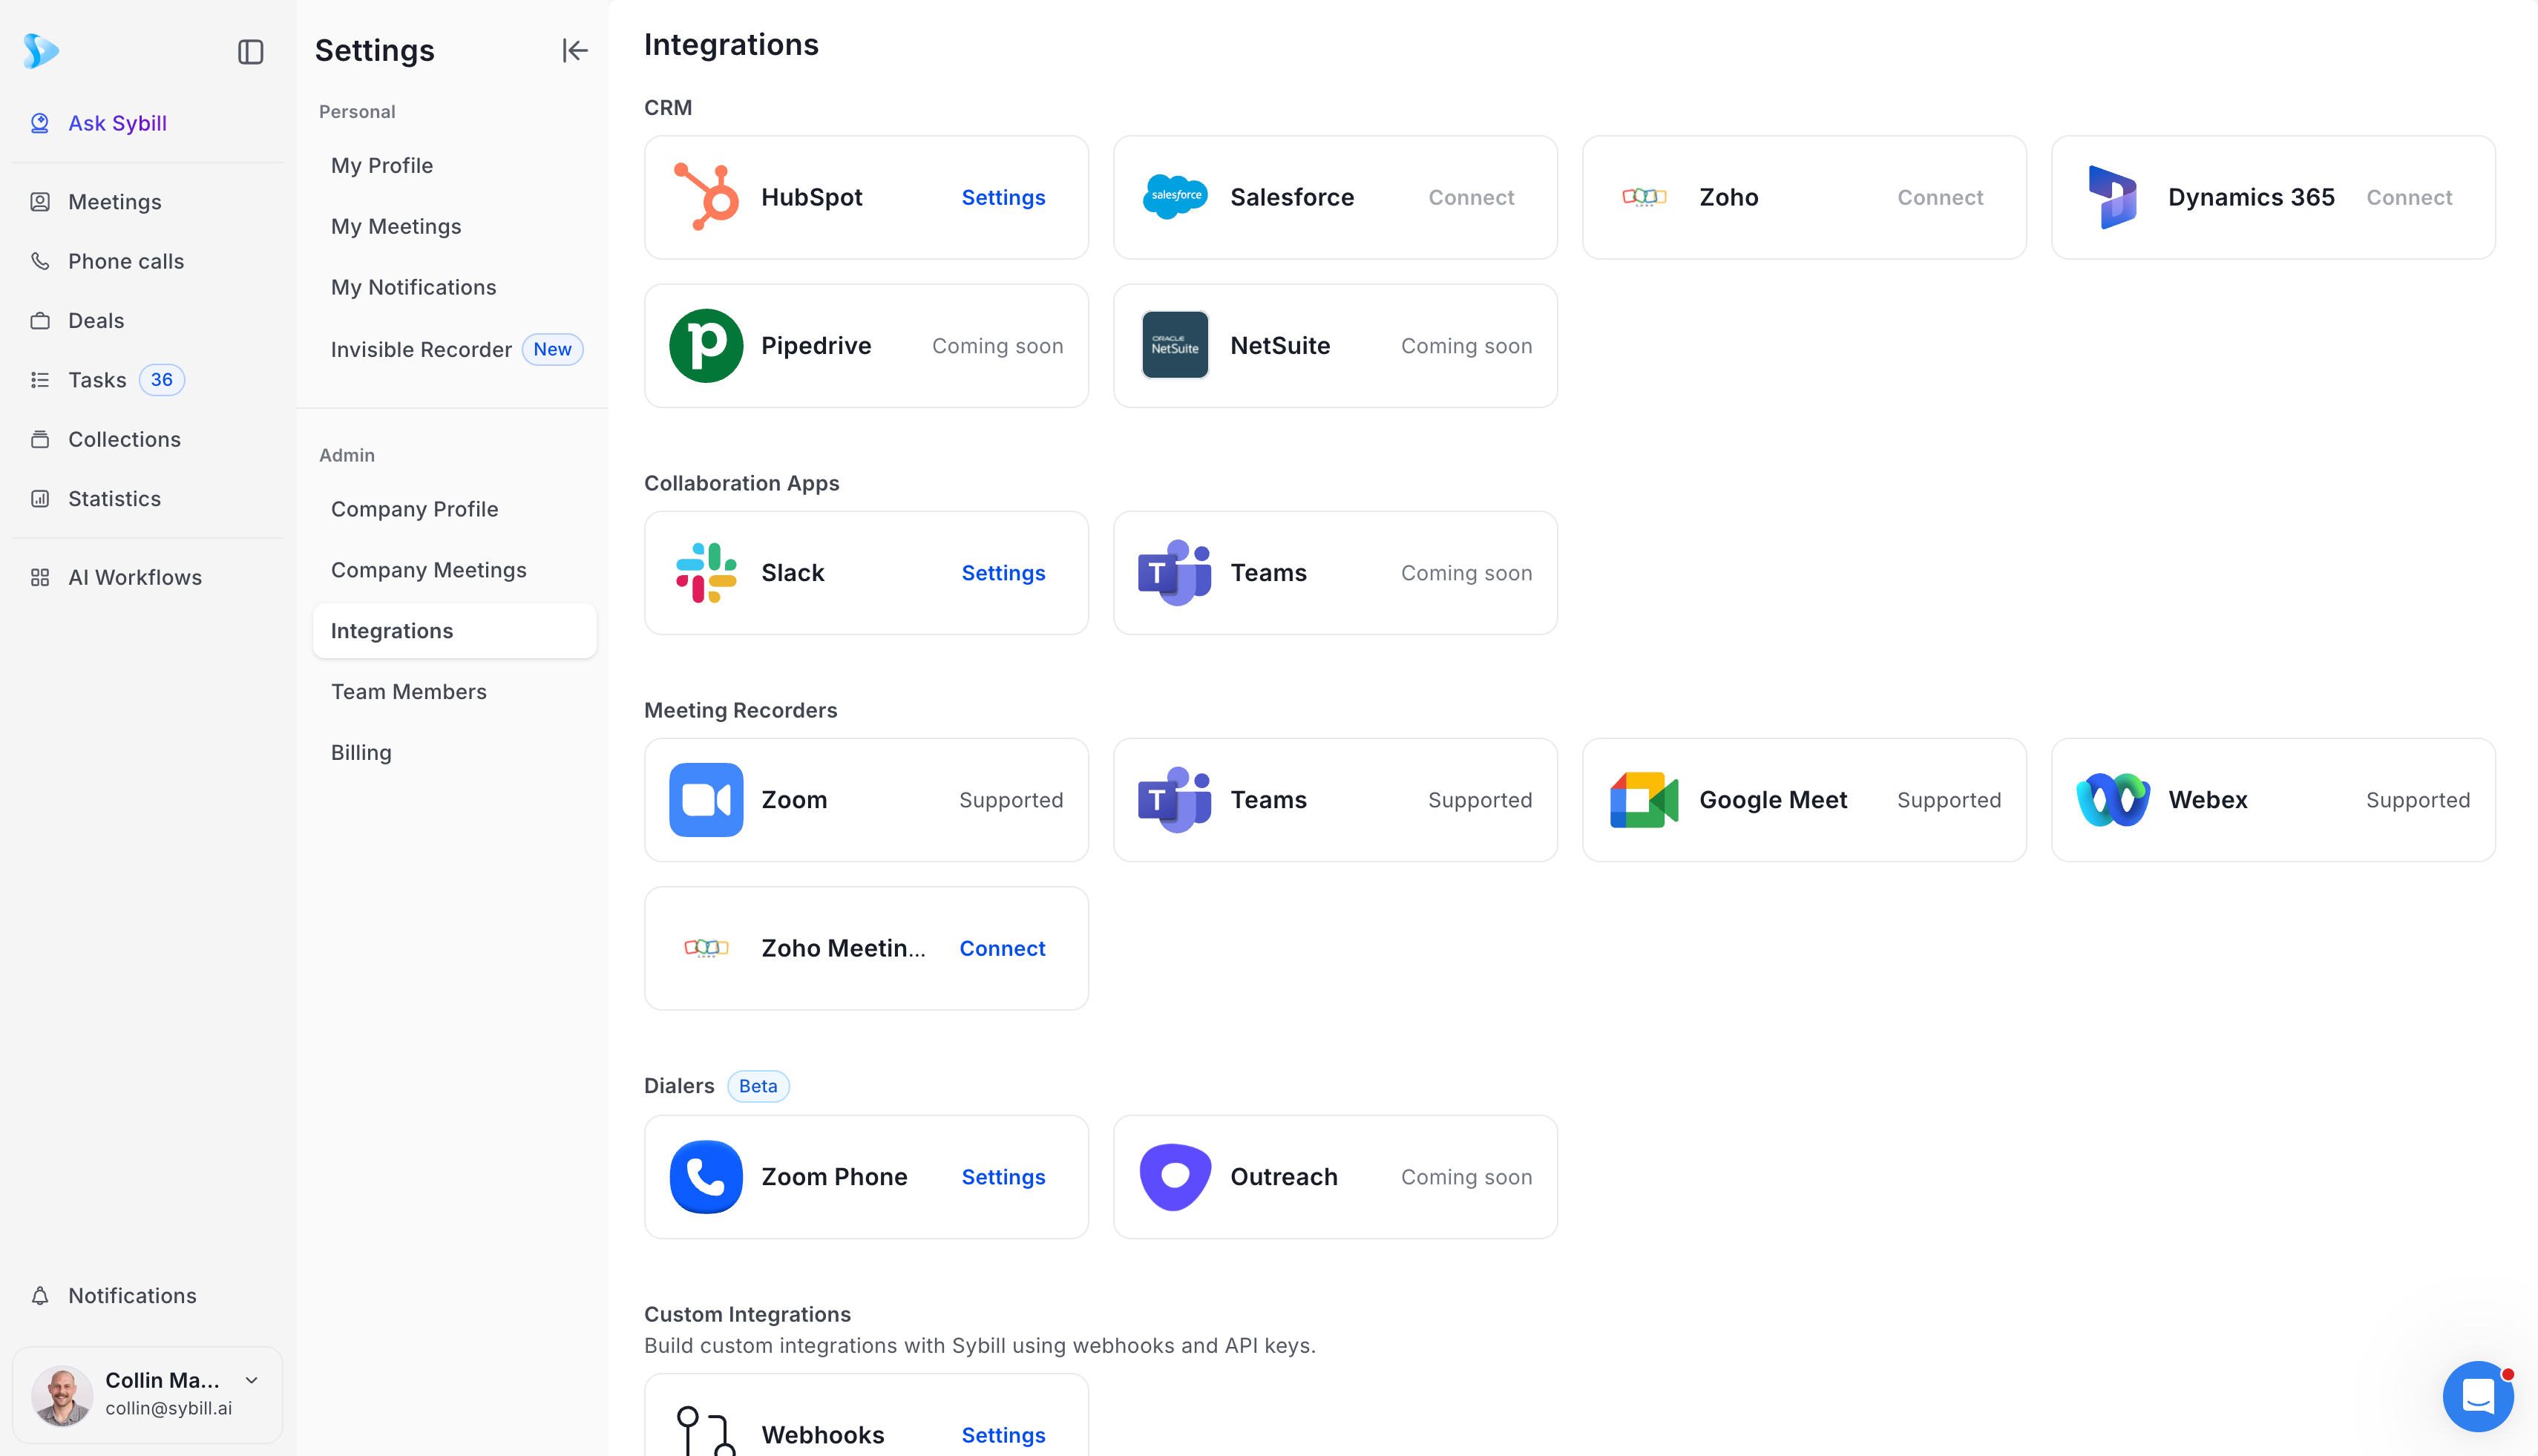Image resolution: width=2538 pixels, height=1456 pixels.
Task: Expand the Collin account menu chevron
Action: pyautogui.click(x=252, y=1380)
